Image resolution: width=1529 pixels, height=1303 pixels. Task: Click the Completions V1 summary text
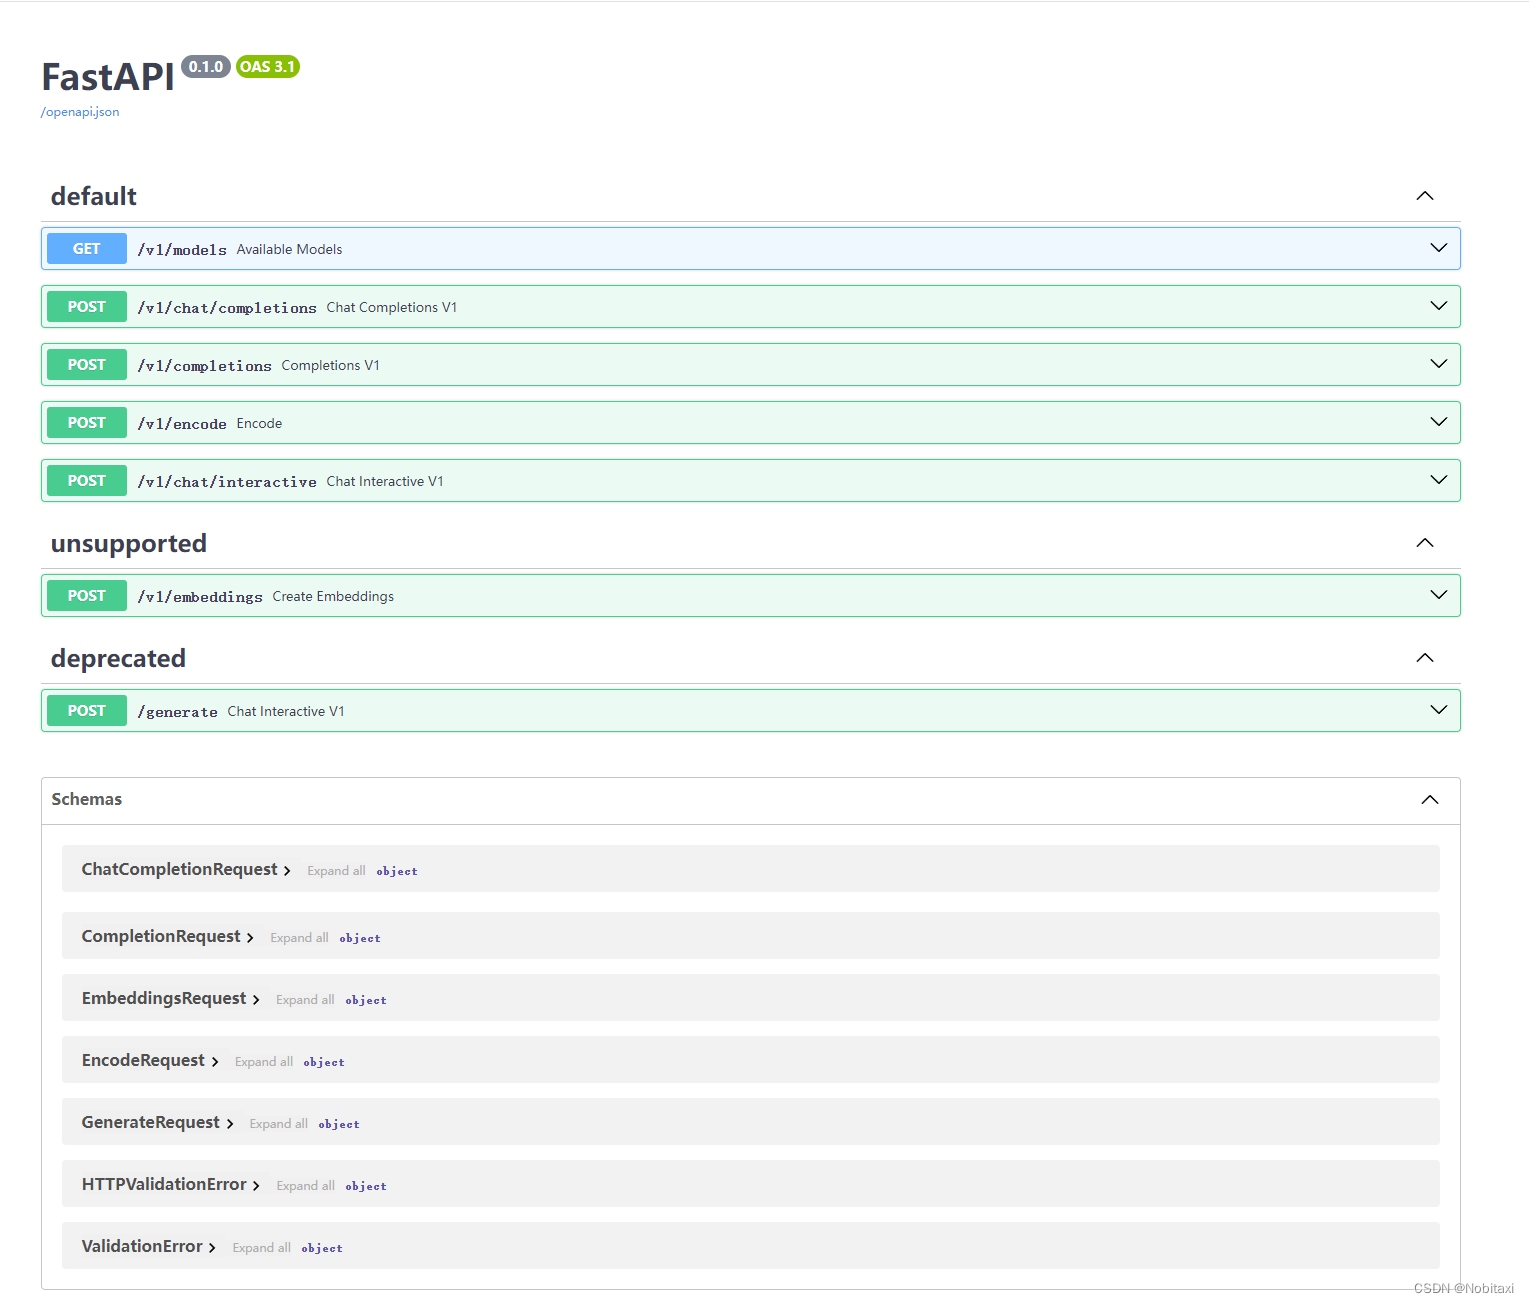pos(331,366)
